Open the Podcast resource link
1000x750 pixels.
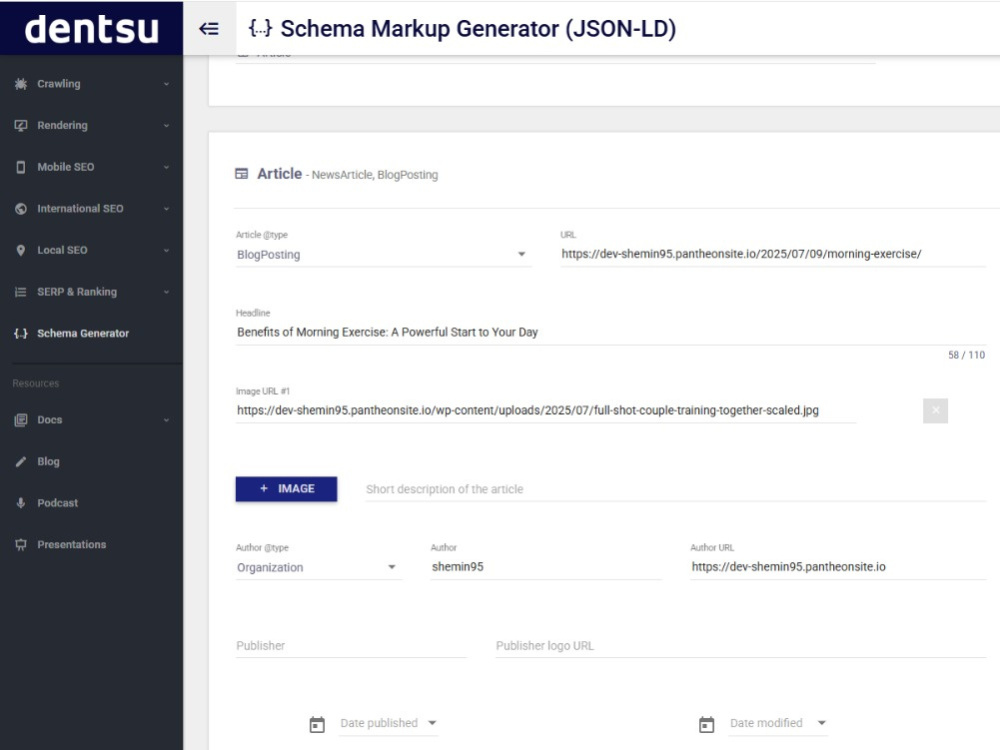(x=91, y=503)
